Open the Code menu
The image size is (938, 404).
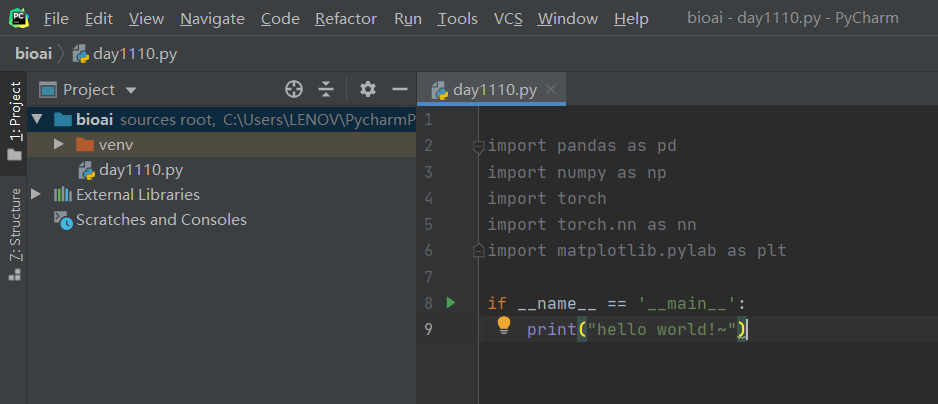[280, 19]
